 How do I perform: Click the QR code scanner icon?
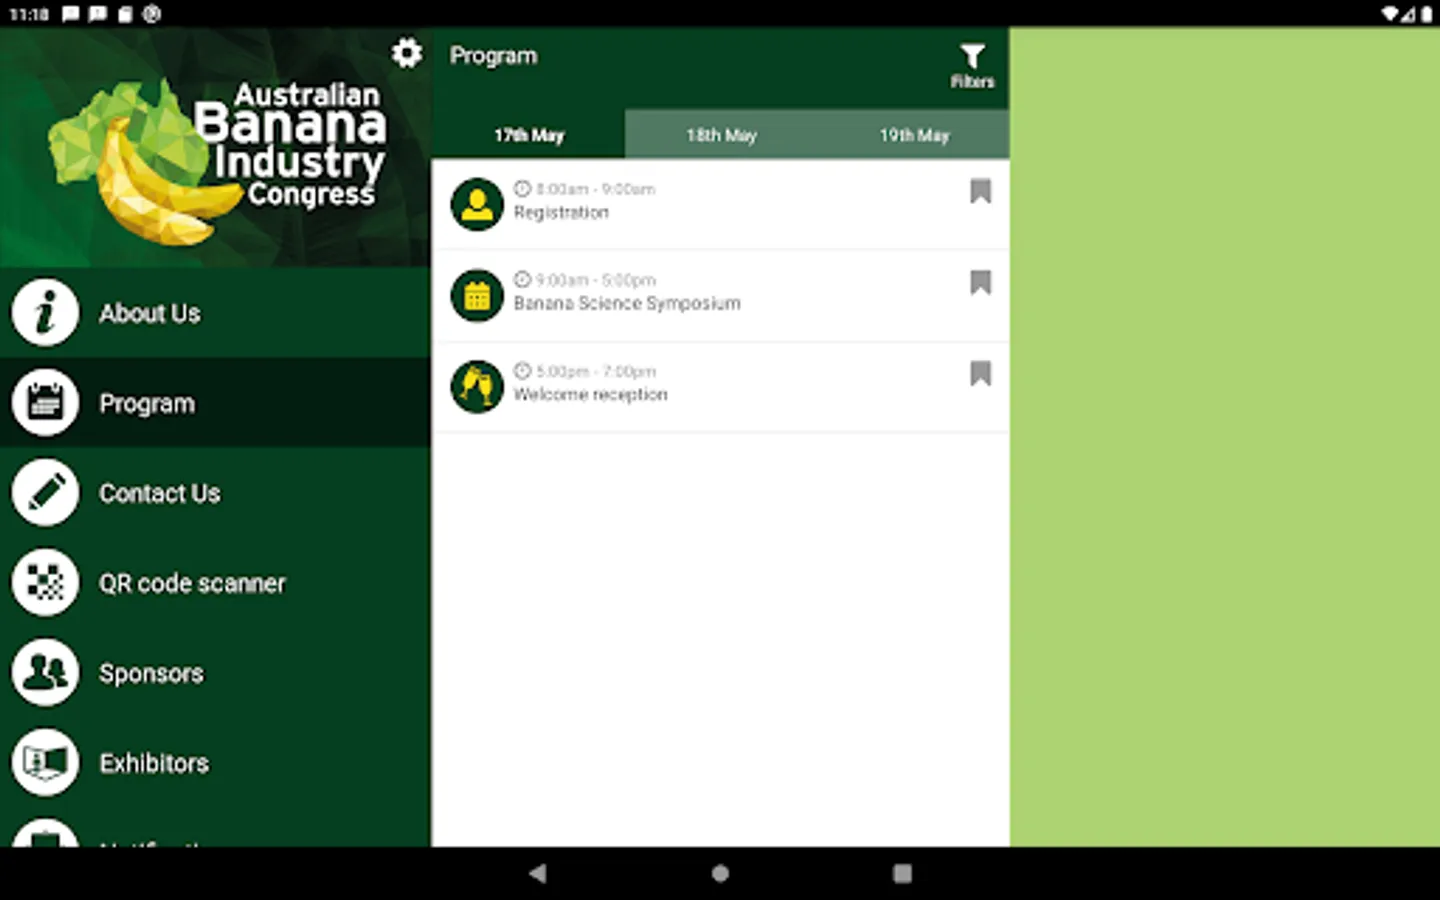(x=45, y=583)
